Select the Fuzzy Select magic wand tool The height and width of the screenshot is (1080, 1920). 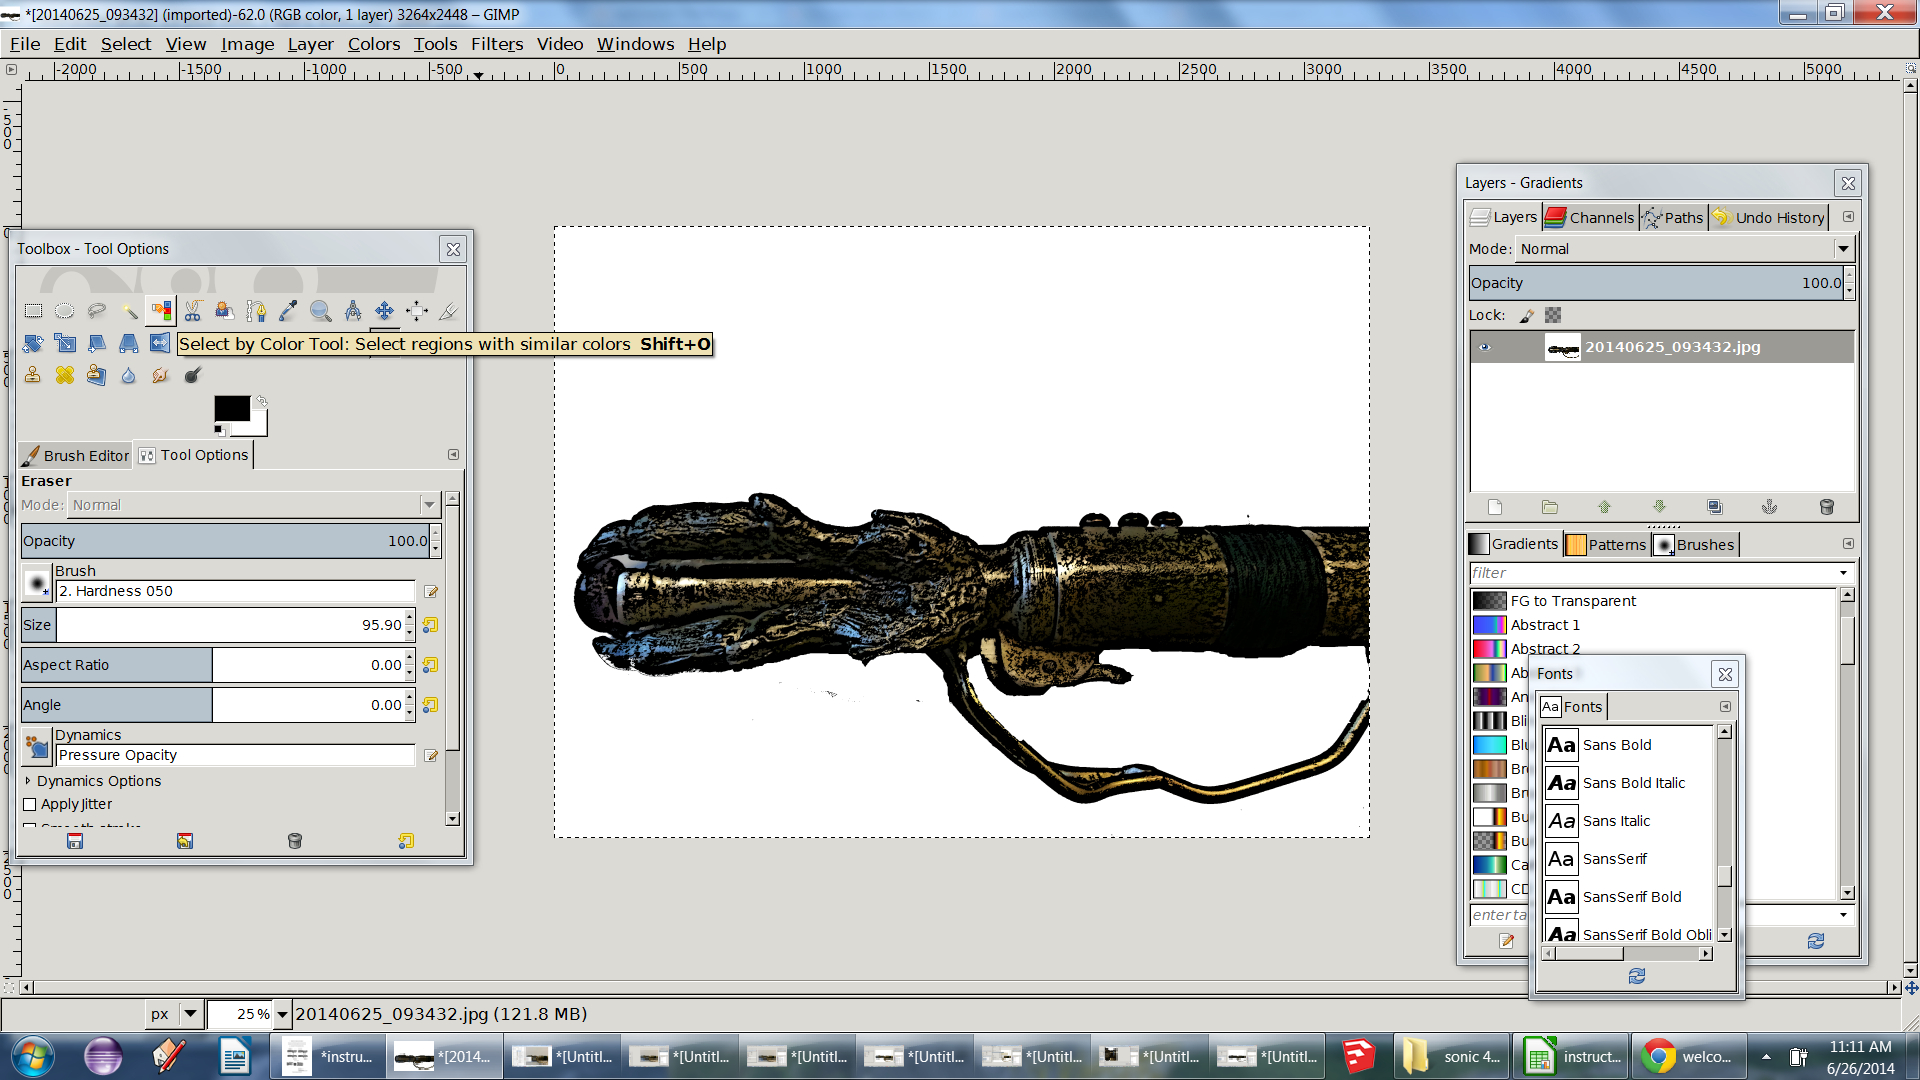click(129, 311)
